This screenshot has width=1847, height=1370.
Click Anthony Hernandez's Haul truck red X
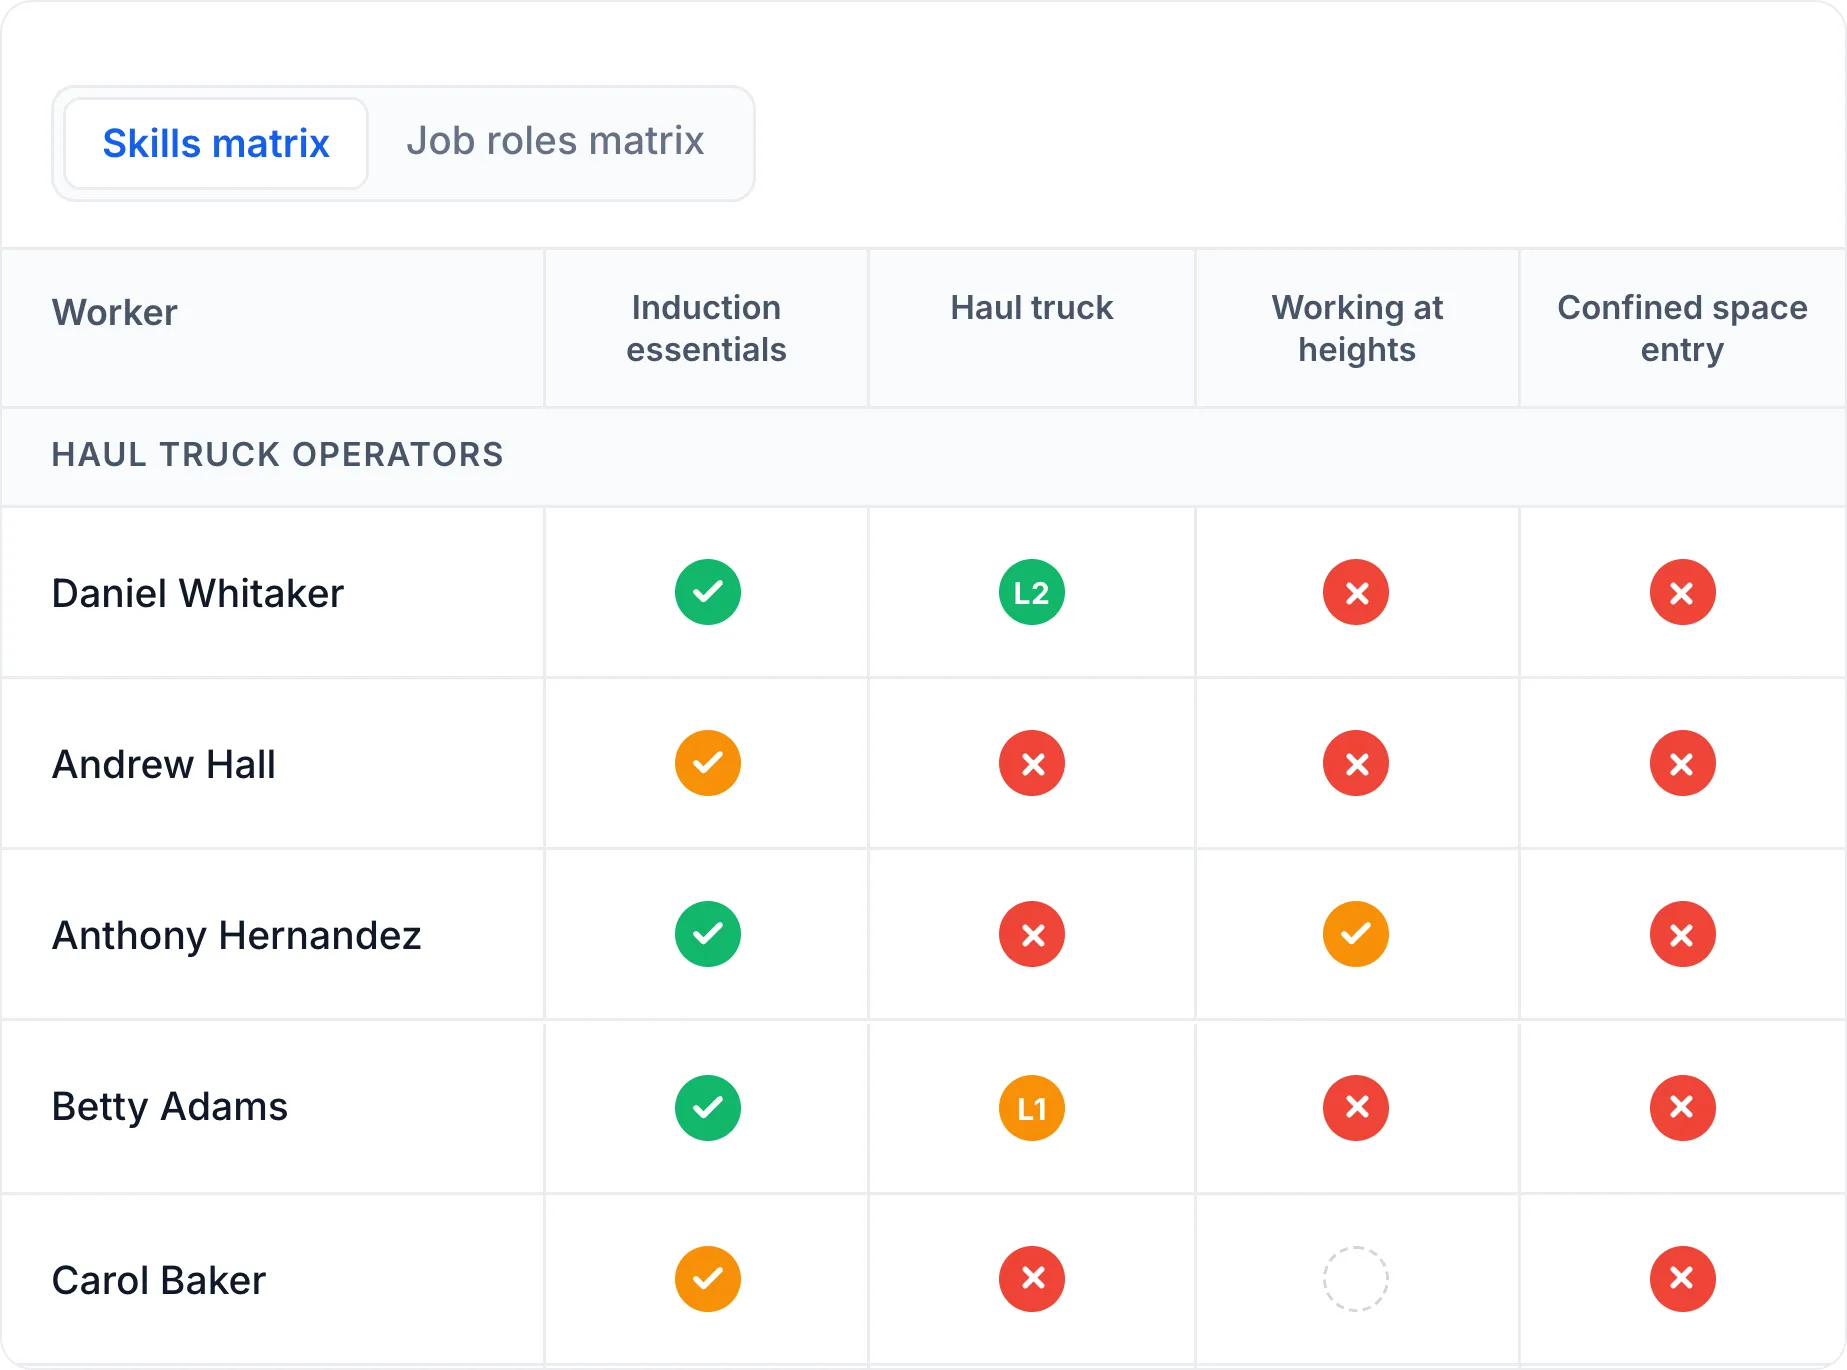(x=1032, y=934)
